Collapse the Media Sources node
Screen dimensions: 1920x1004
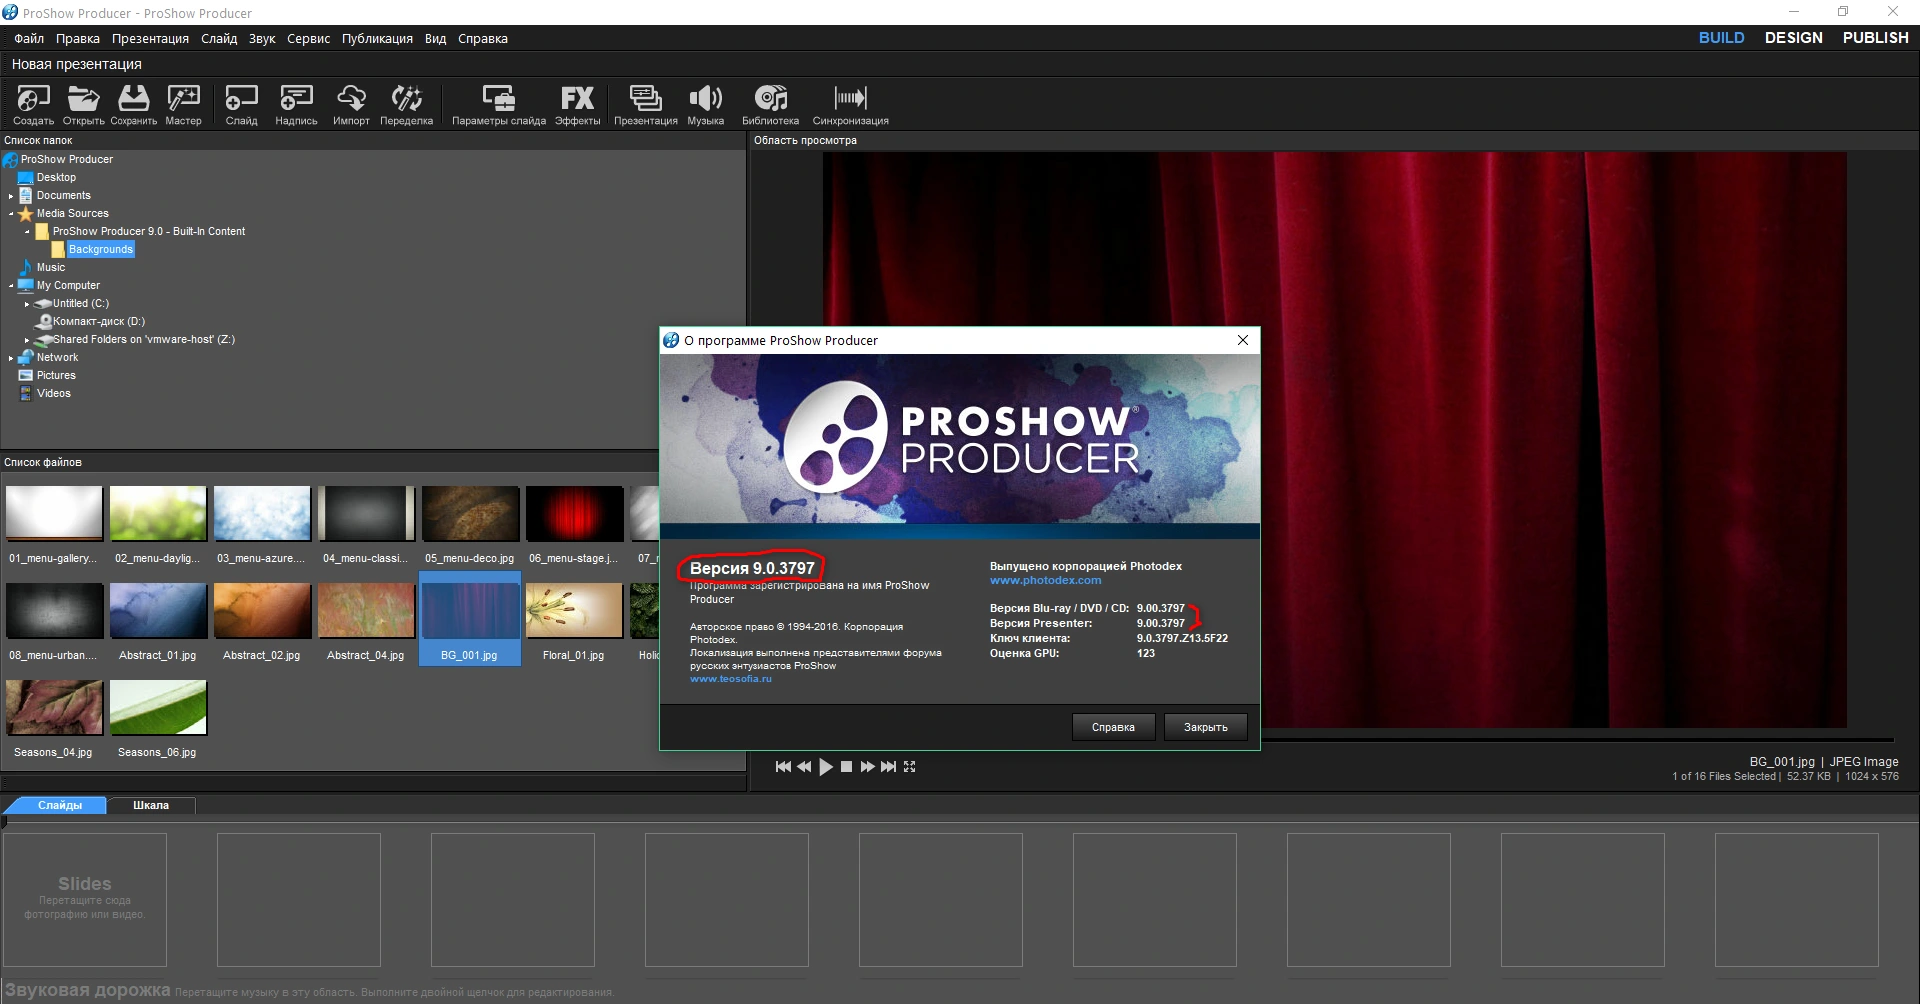[x=11, y=214]
